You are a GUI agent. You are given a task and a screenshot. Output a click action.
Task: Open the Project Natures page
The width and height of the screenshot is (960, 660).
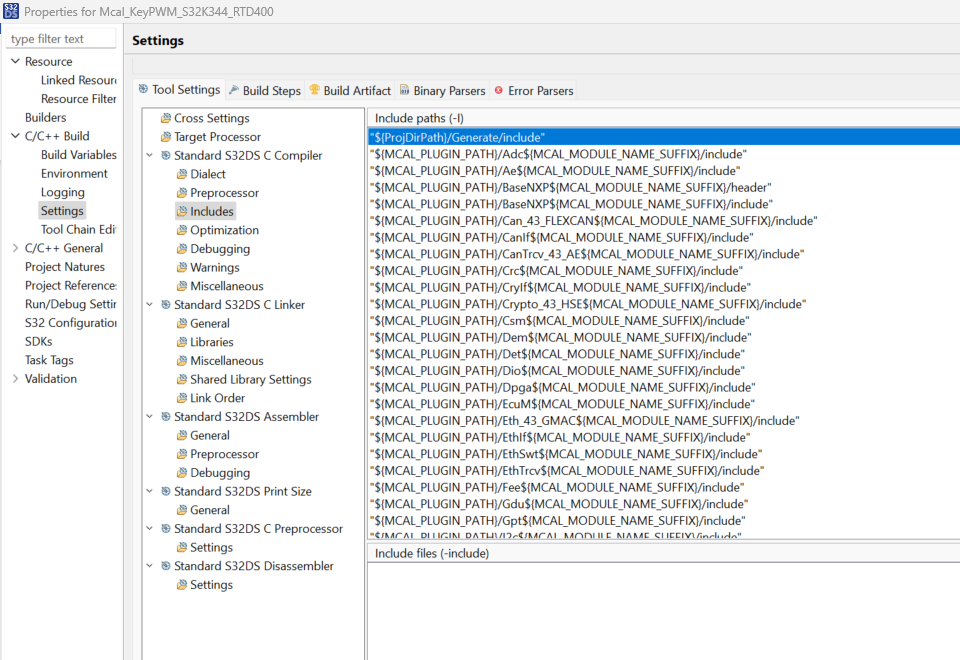[x=65, y=267]
